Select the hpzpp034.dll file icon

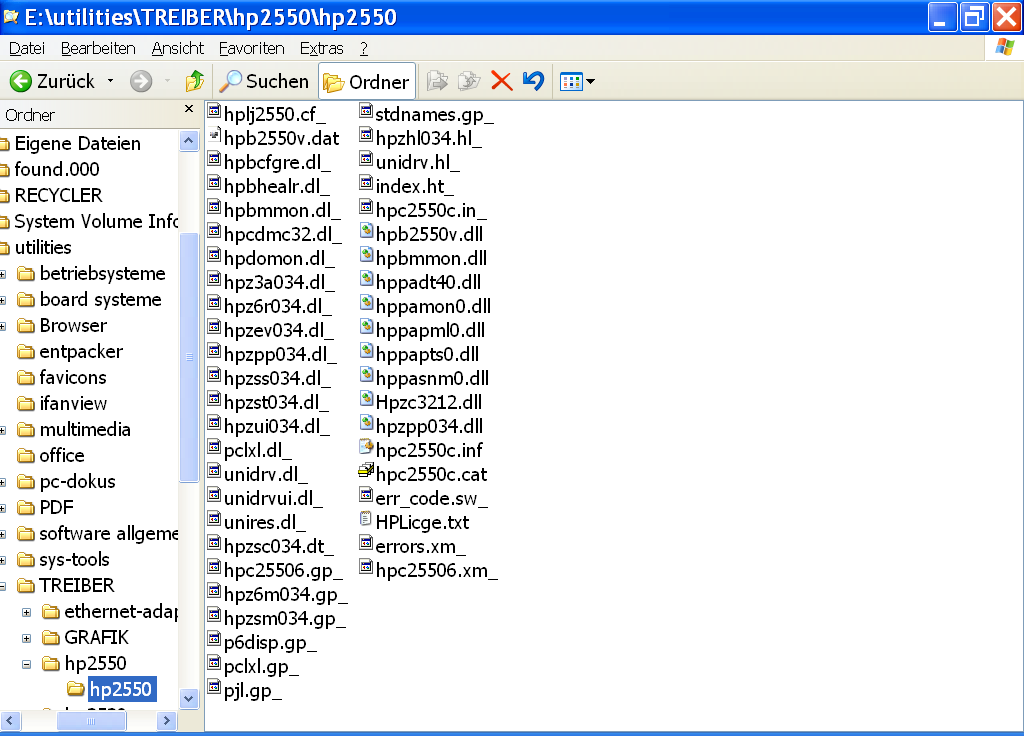pos(366,424)
